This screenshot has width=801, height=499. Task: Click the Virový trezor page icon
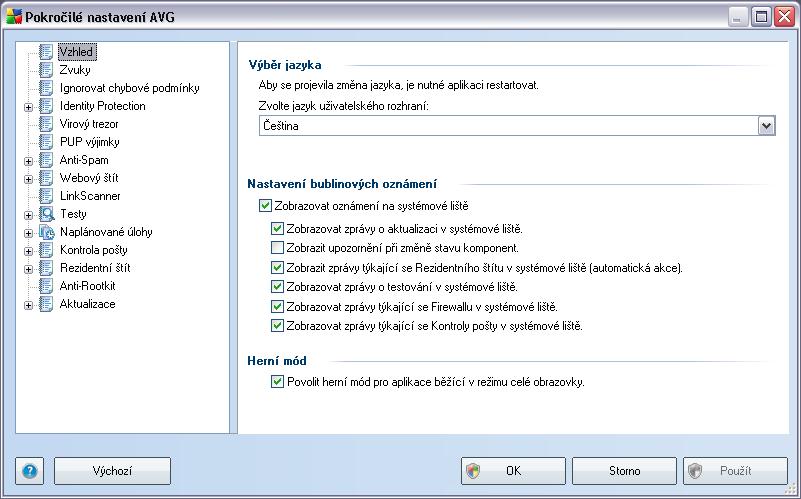(x=46, y=124)
